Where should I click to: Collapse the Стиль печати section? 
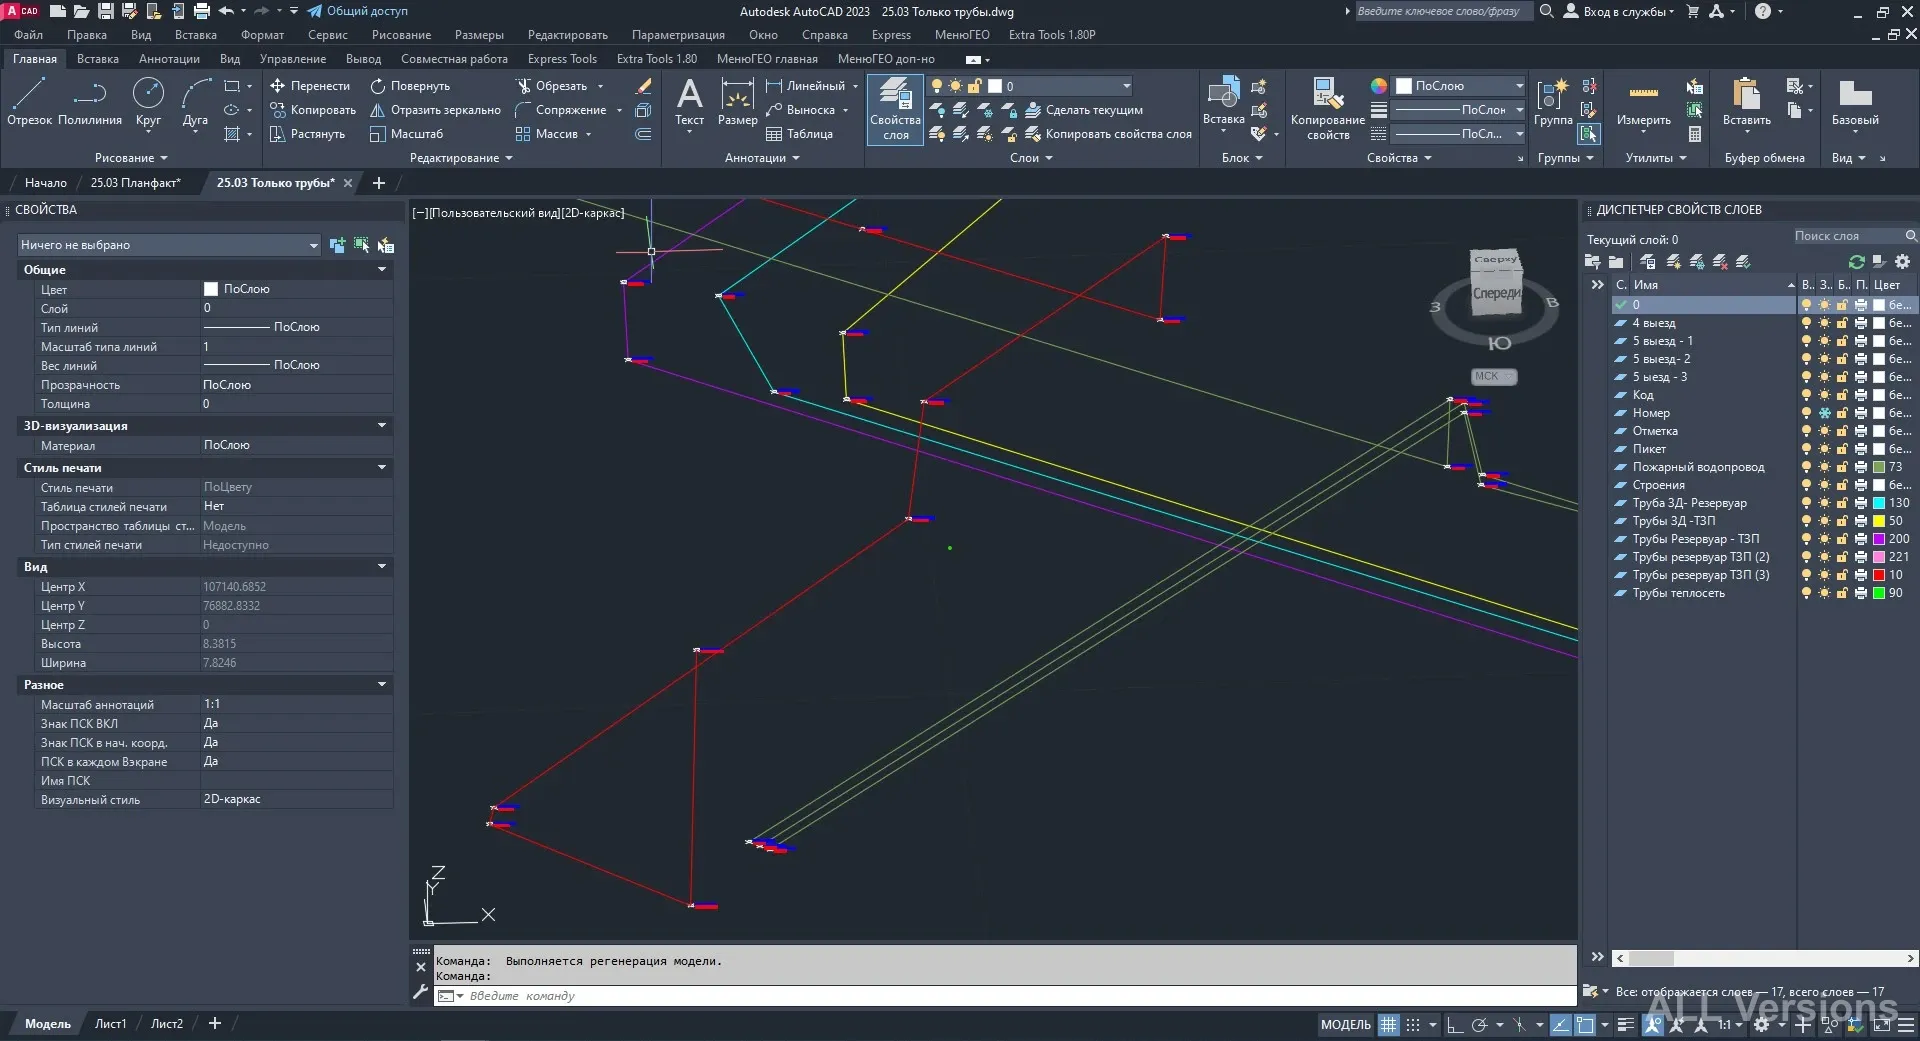pyautogui.click(x=381, y=468)
